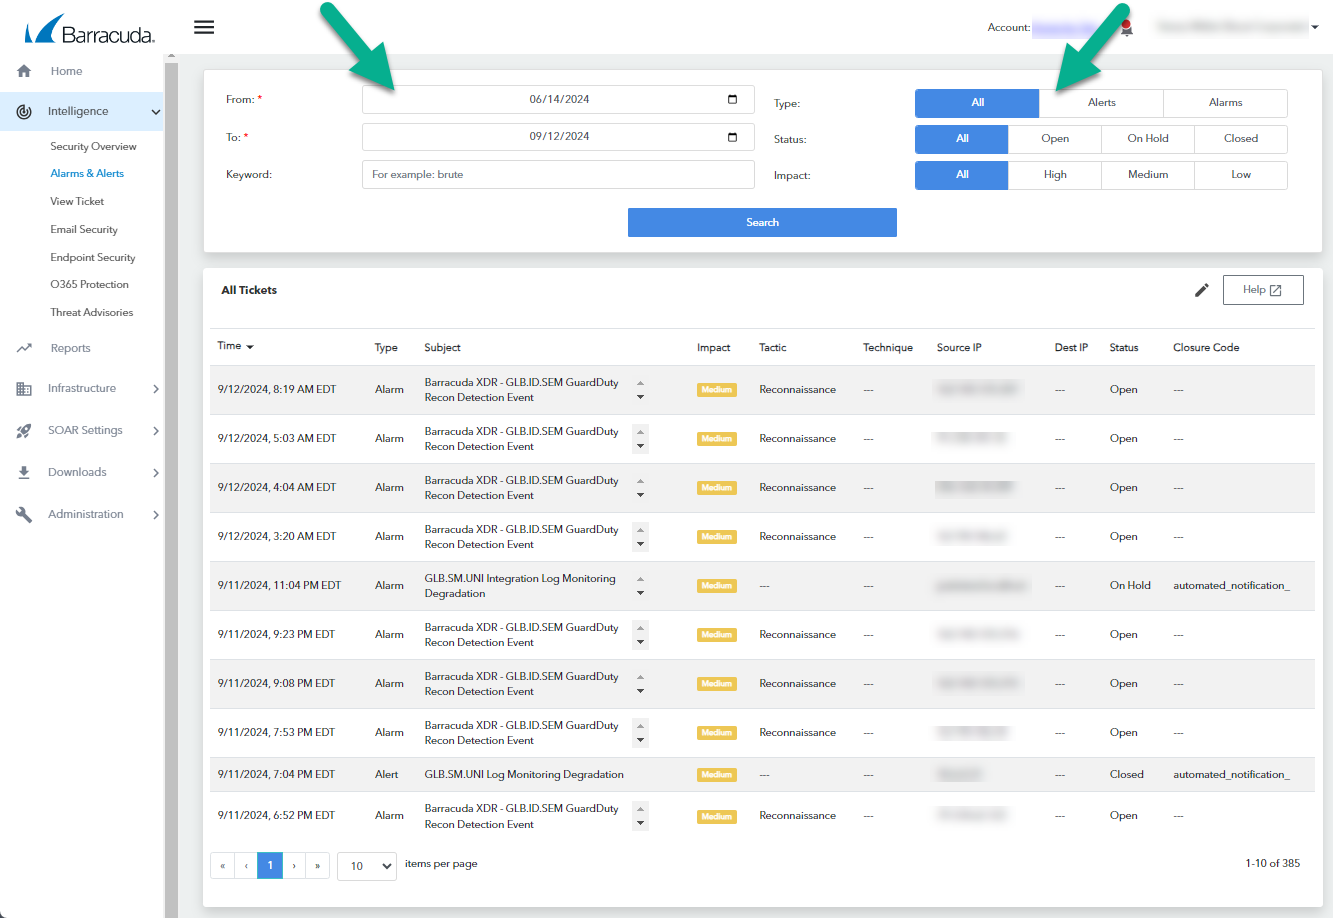Click the Closure Code column header
Image resolution: width=1333 pixels, height=918 pixels.
pyautogui.click(x=1206, y=348)
